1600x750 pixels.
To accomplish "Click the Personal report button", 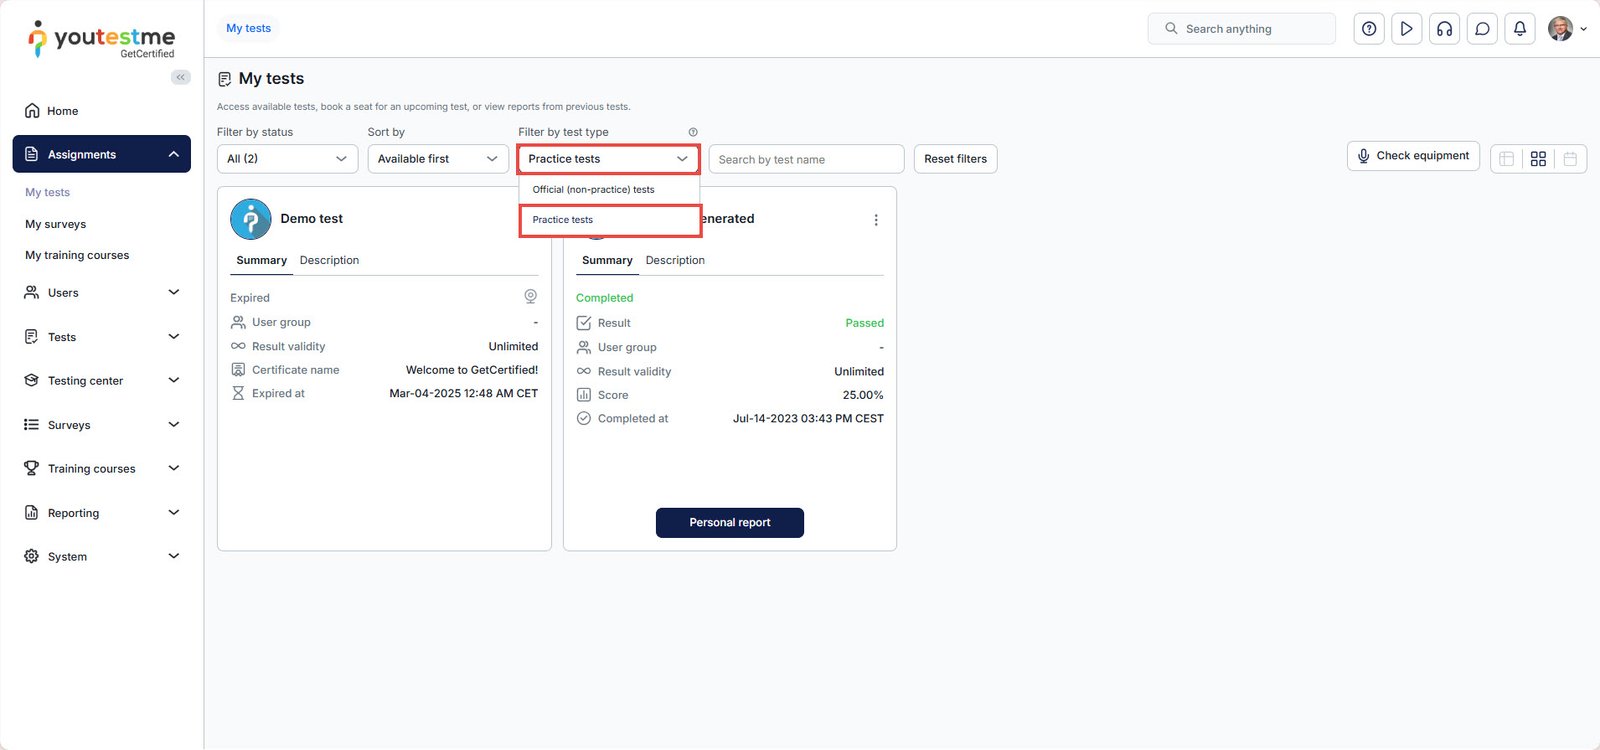I will pos(730,523).
